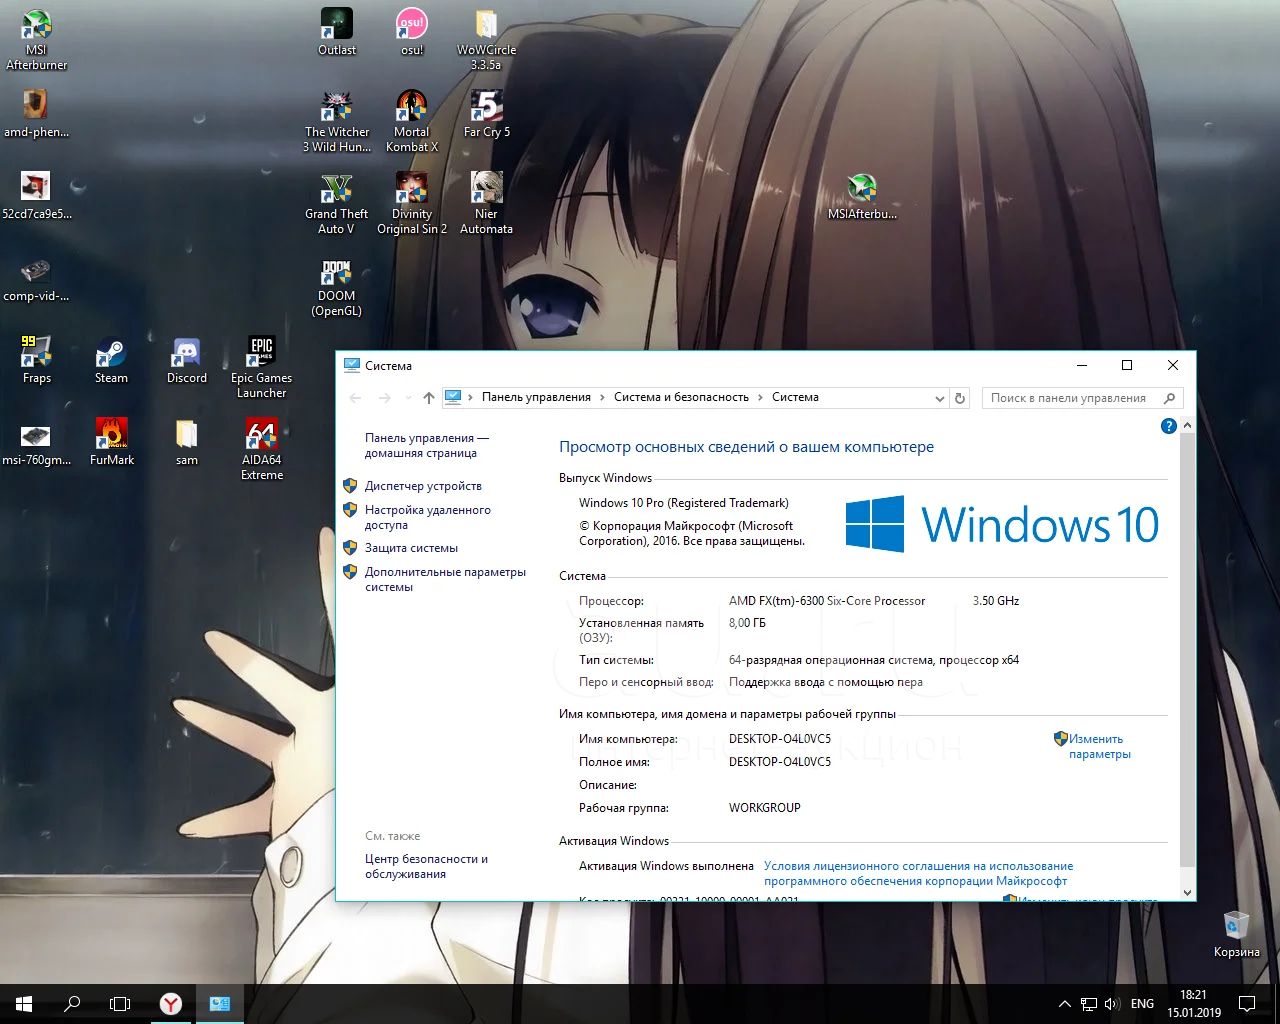Open Диспетчер устройств link
Screen dimensions: 1280x1024
click(423, 486)
